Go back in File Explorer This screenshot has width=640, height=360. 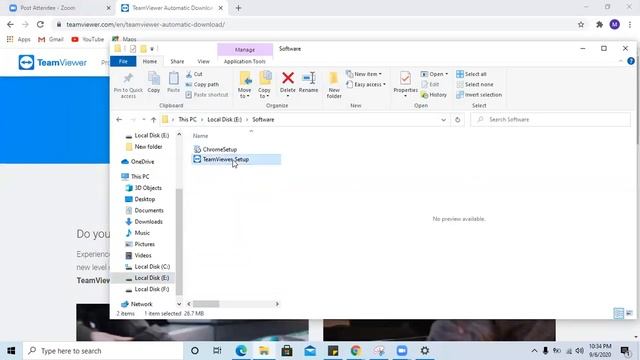tap(119, 120)
